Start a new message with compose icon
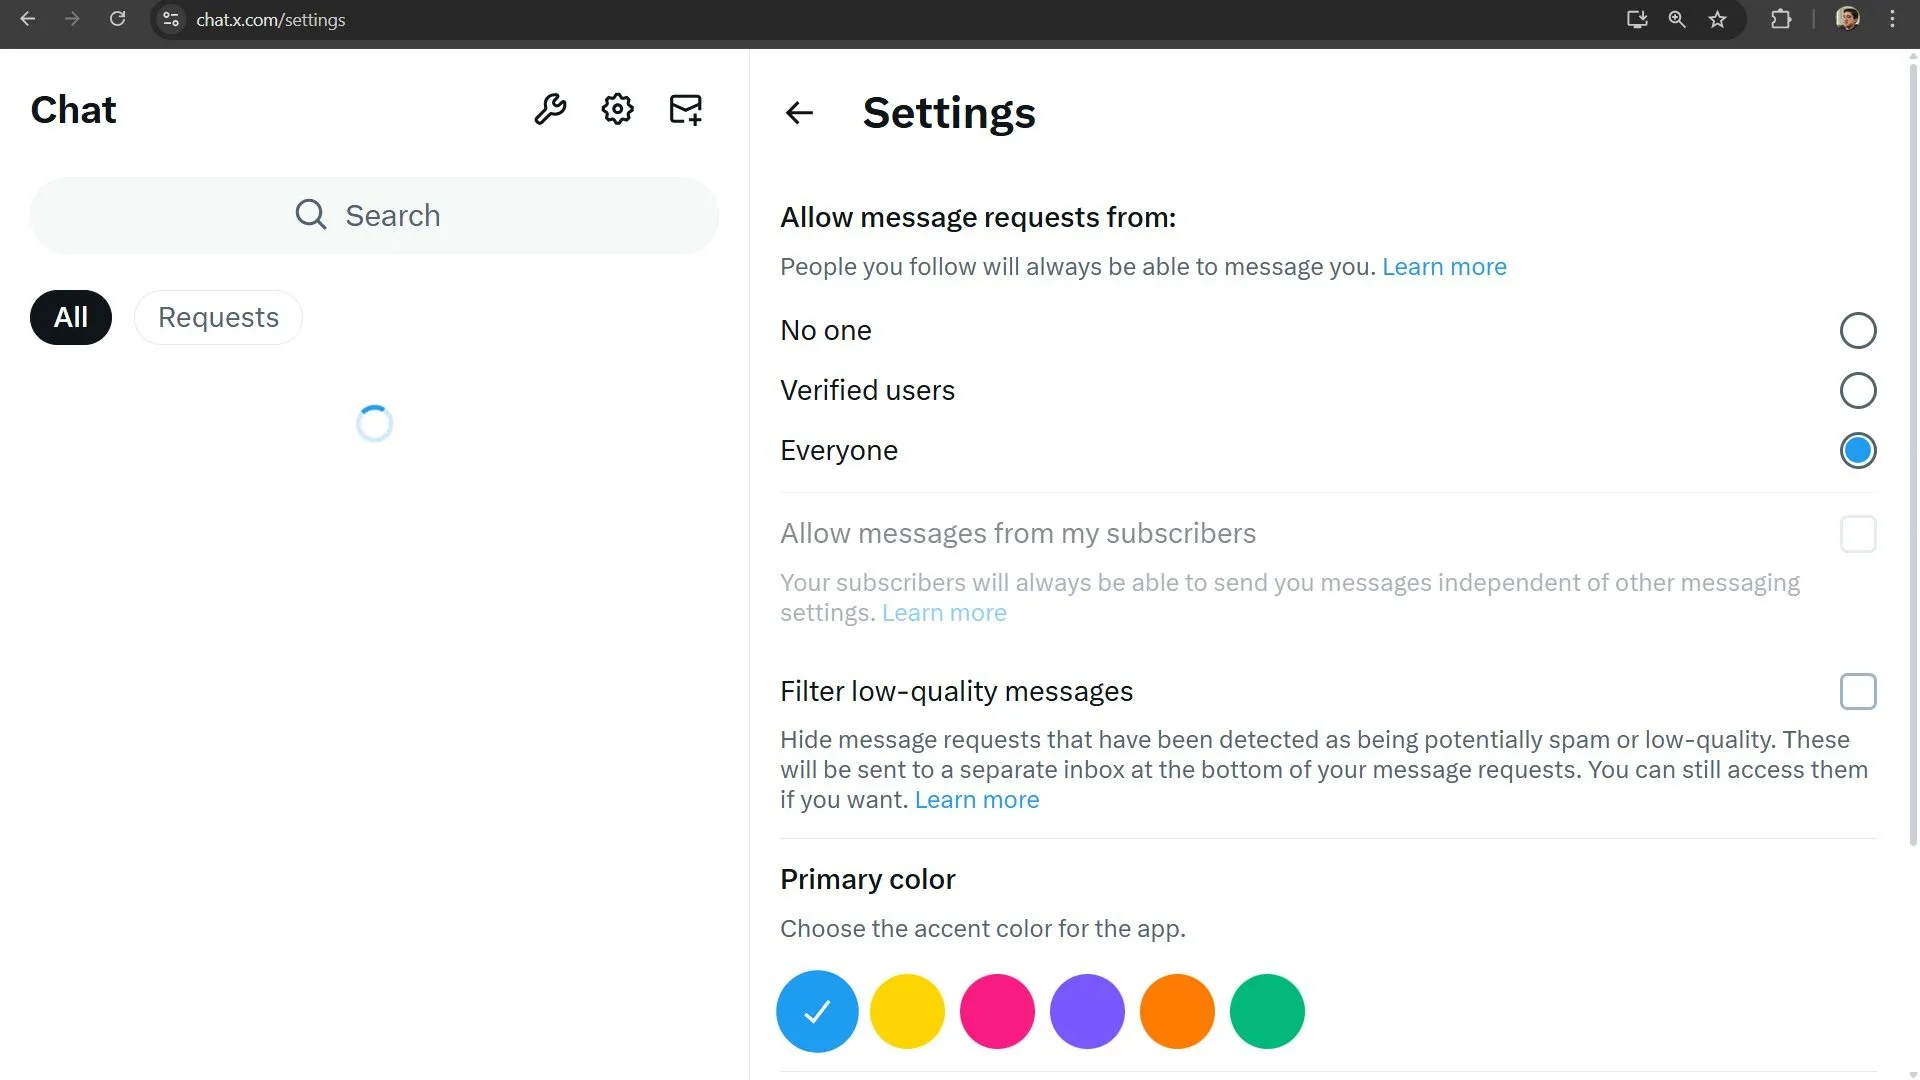The image size is (1920, 1080). point(685,109)
